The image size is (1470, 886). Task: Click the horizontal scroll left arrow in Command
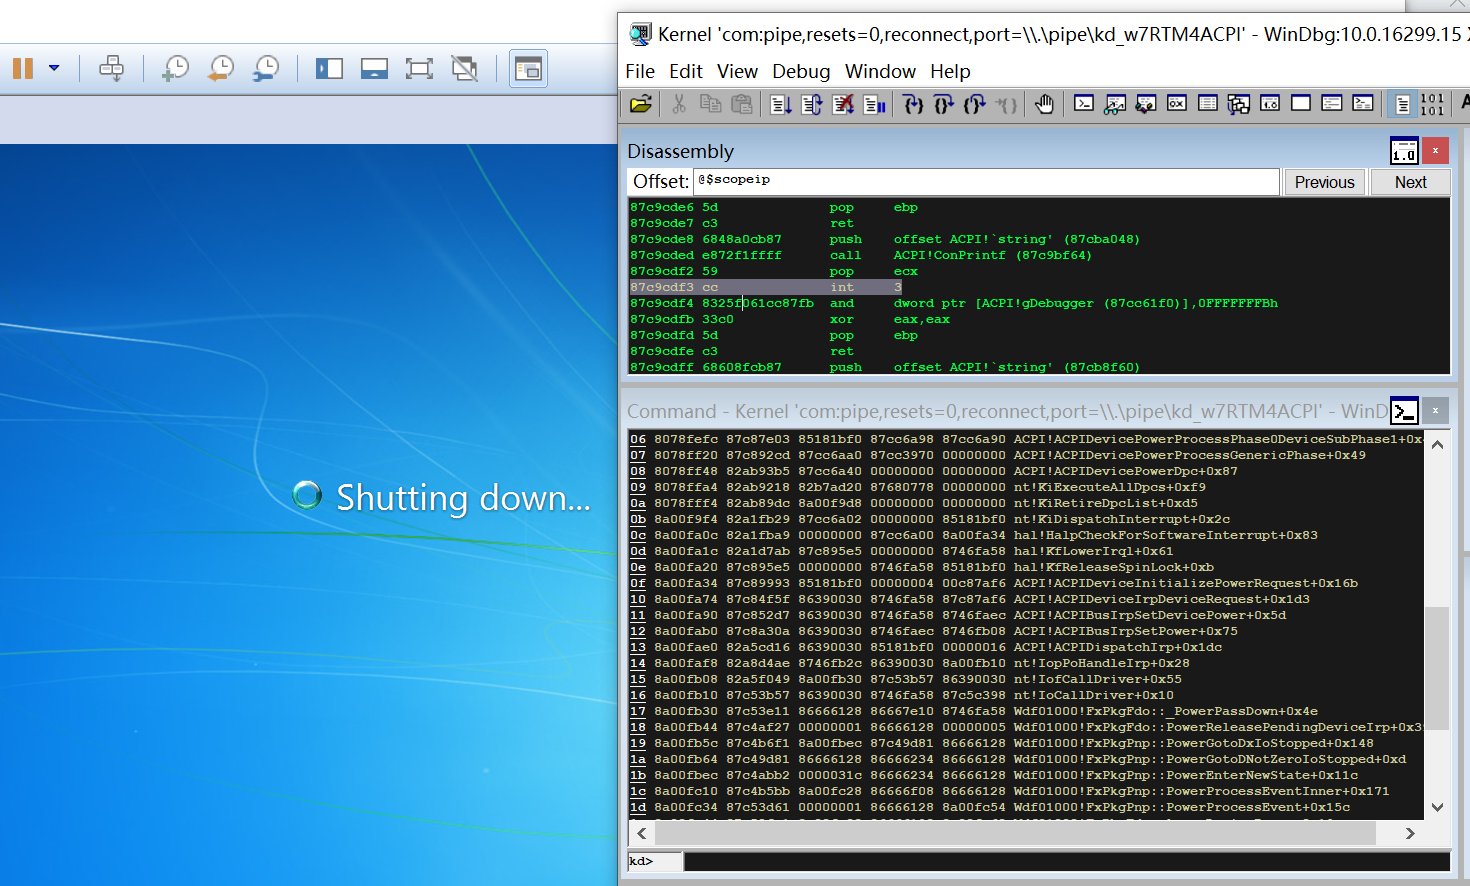coord(641,833)
